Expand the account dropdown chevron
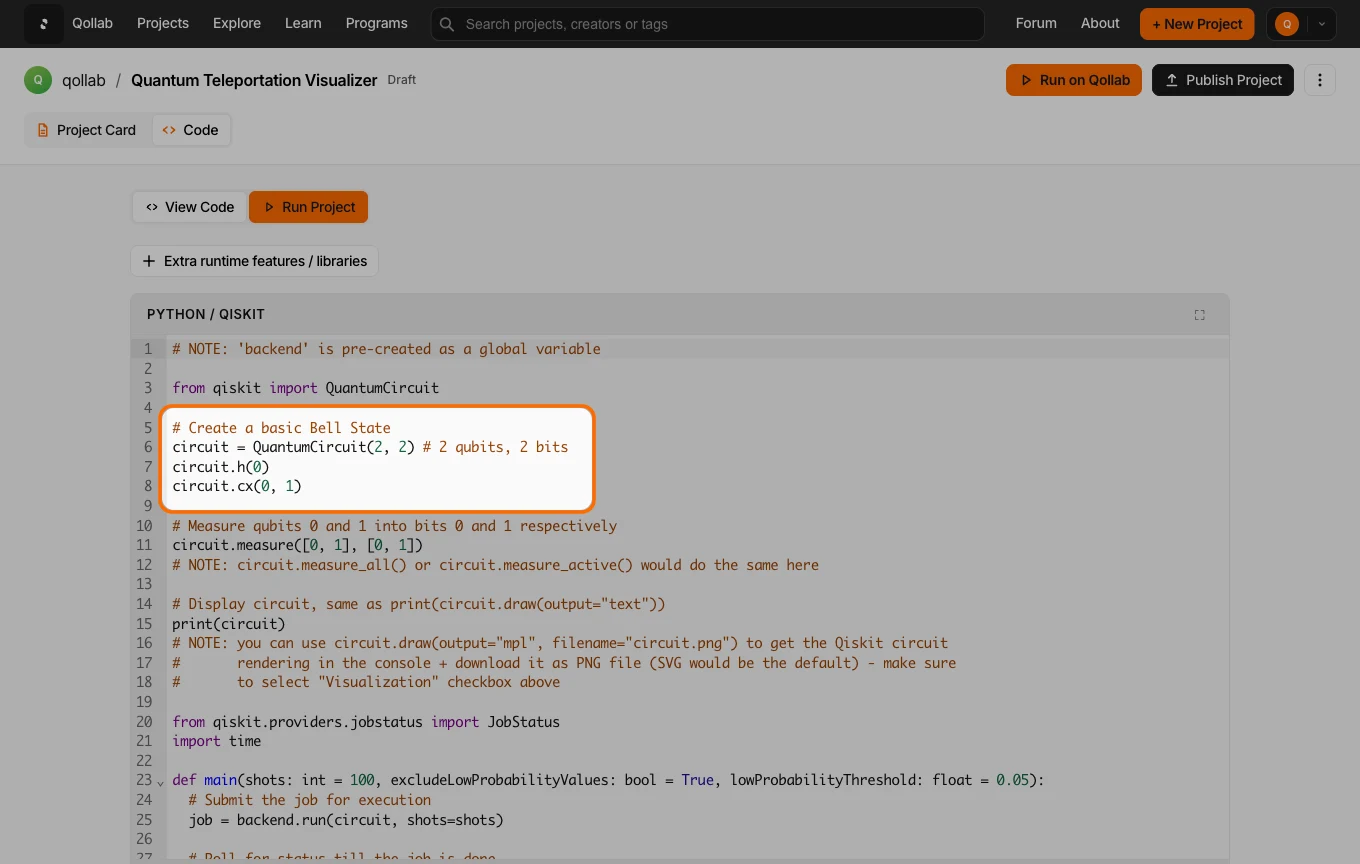 1322,24
